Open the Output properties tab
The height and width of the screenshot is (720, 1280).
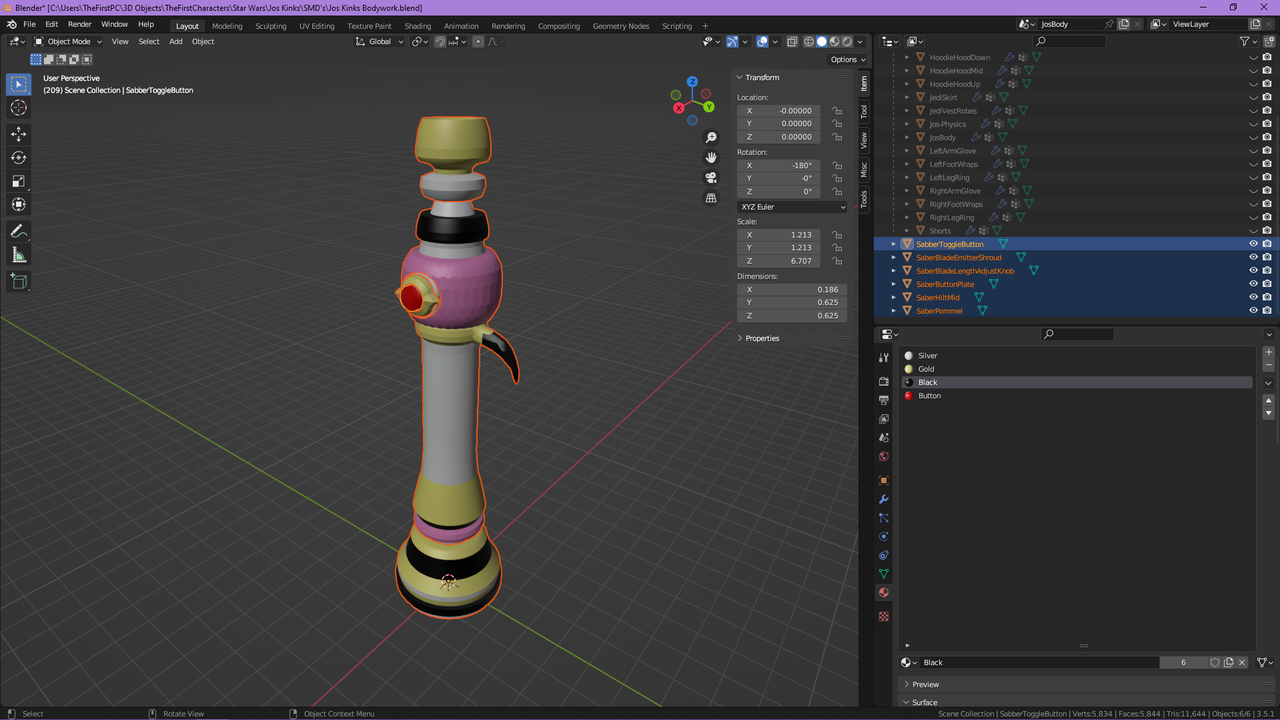pos(883,400)
